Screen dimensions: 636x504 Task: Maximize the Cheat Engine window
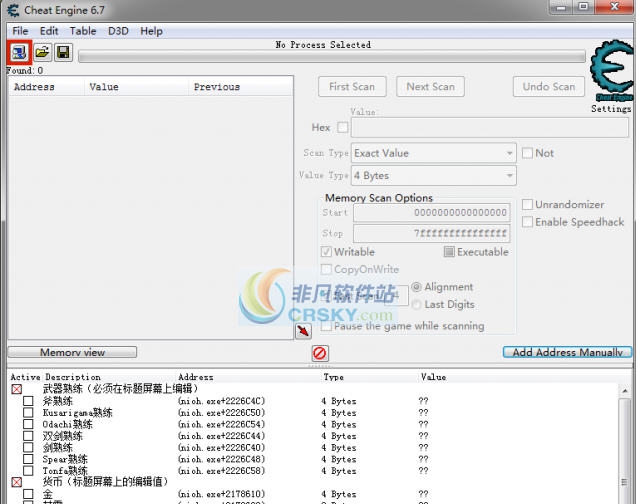coord(584,7)
